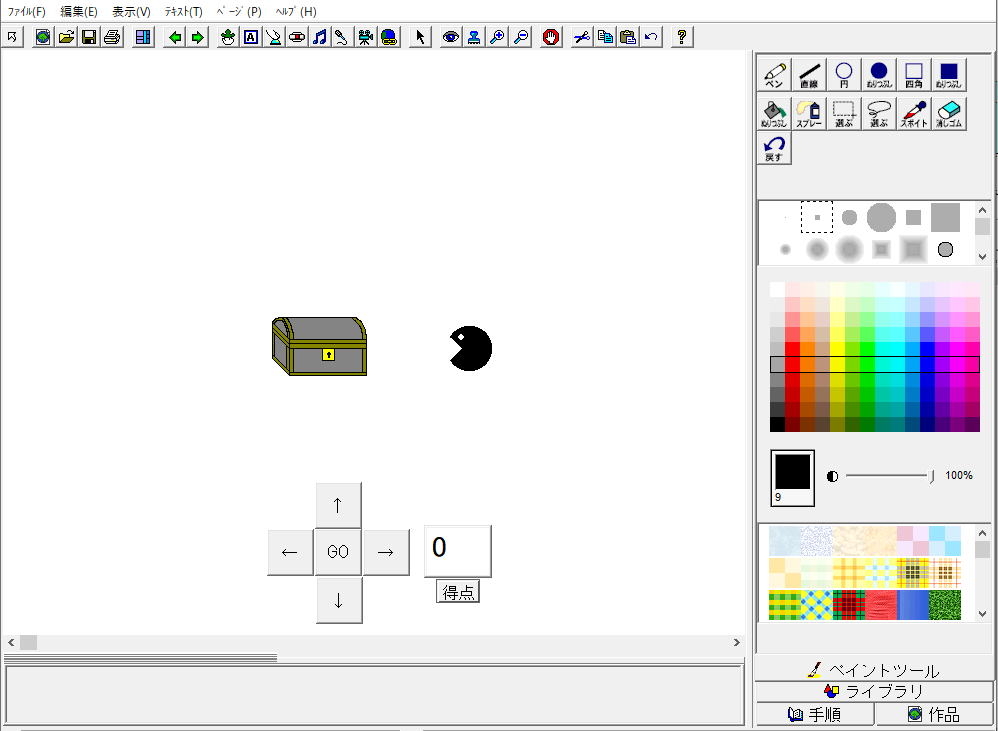The width and height of the screenshot is (998, 731).
Task: Click the red stop hand icon
Action: click(551, 37)
